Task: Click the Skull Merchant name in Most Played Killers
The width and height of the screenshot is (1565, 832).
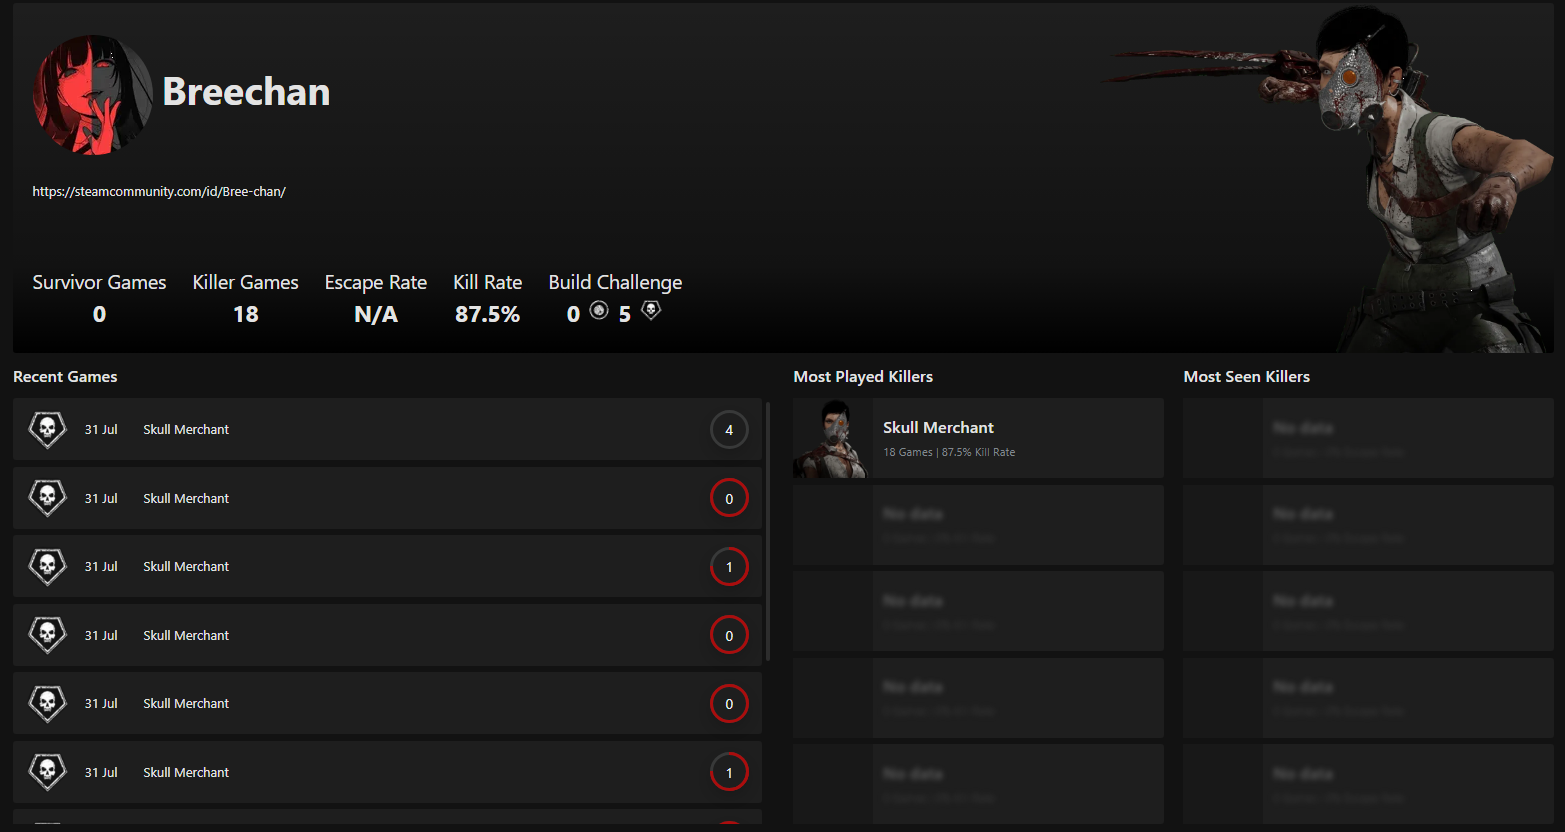Action: tap(938, 427)
